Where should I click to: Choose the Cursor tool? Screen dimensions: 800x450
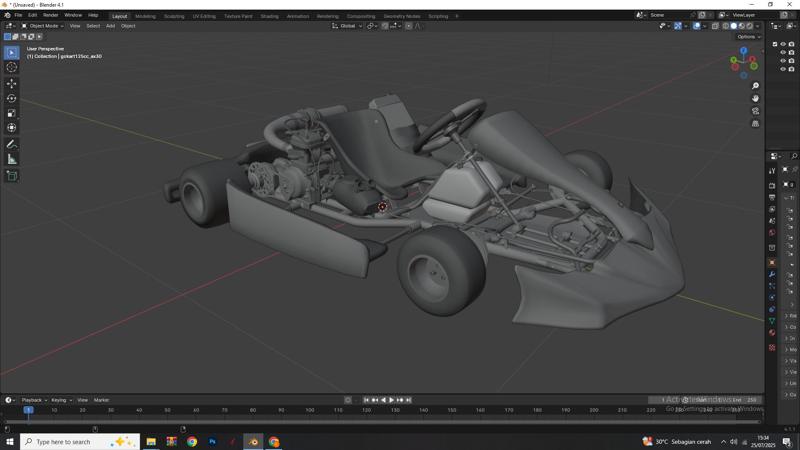[12, 67]
